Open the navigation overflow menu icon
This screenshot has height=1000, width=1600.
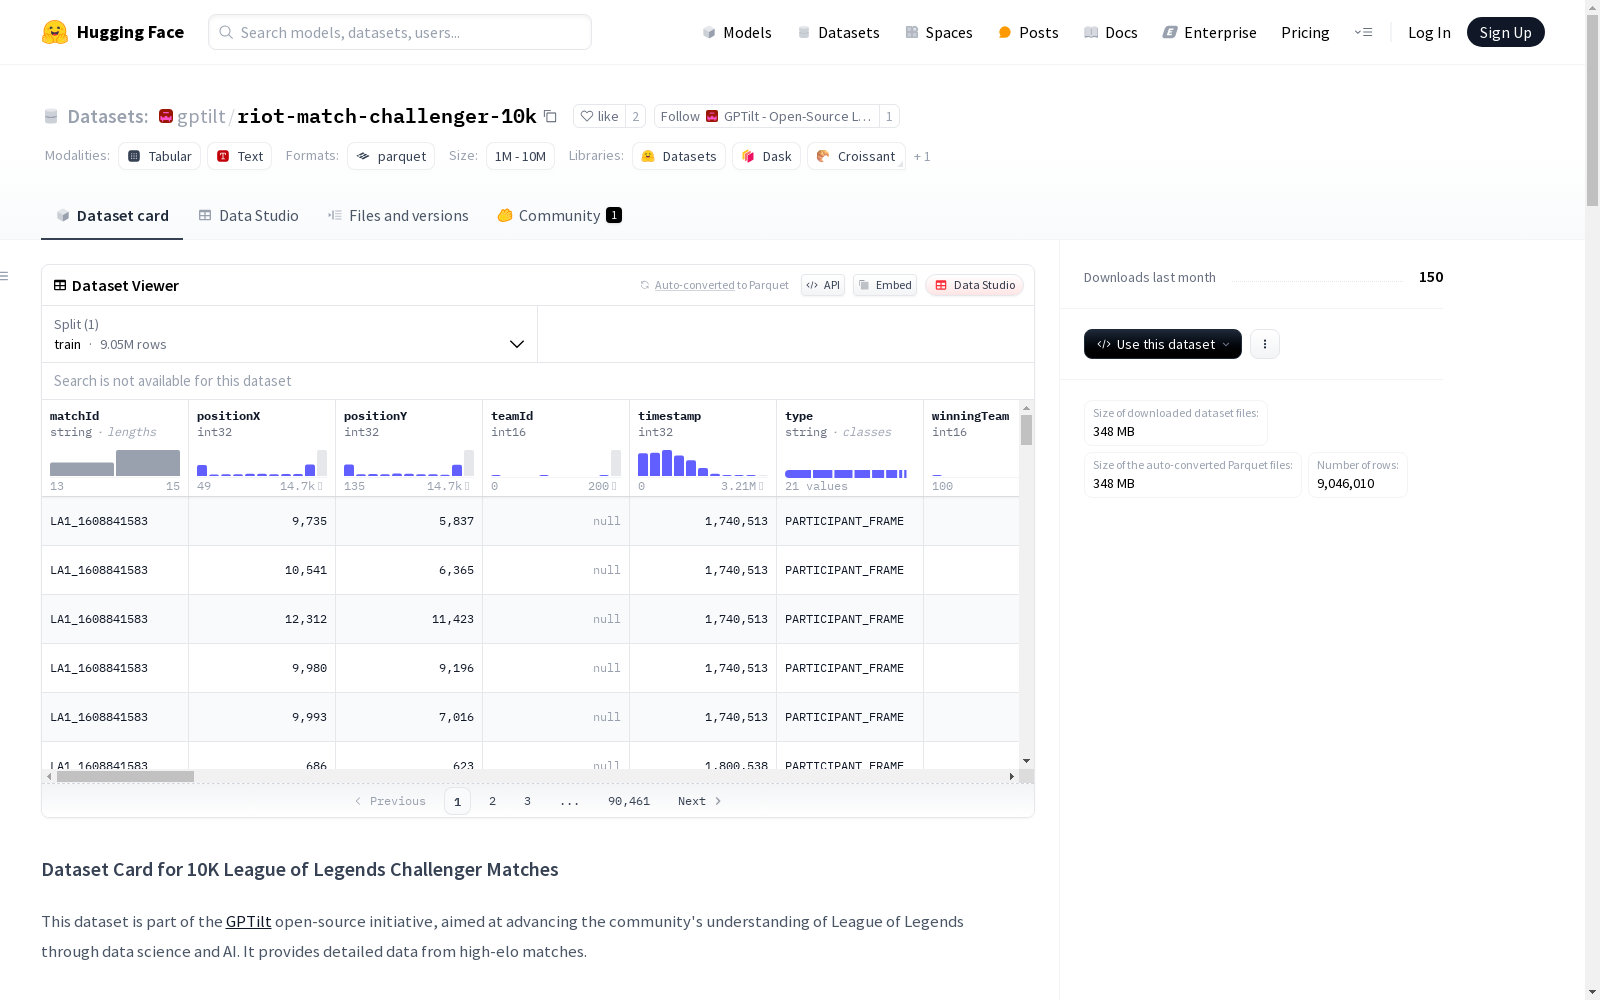pos(1363,32)
